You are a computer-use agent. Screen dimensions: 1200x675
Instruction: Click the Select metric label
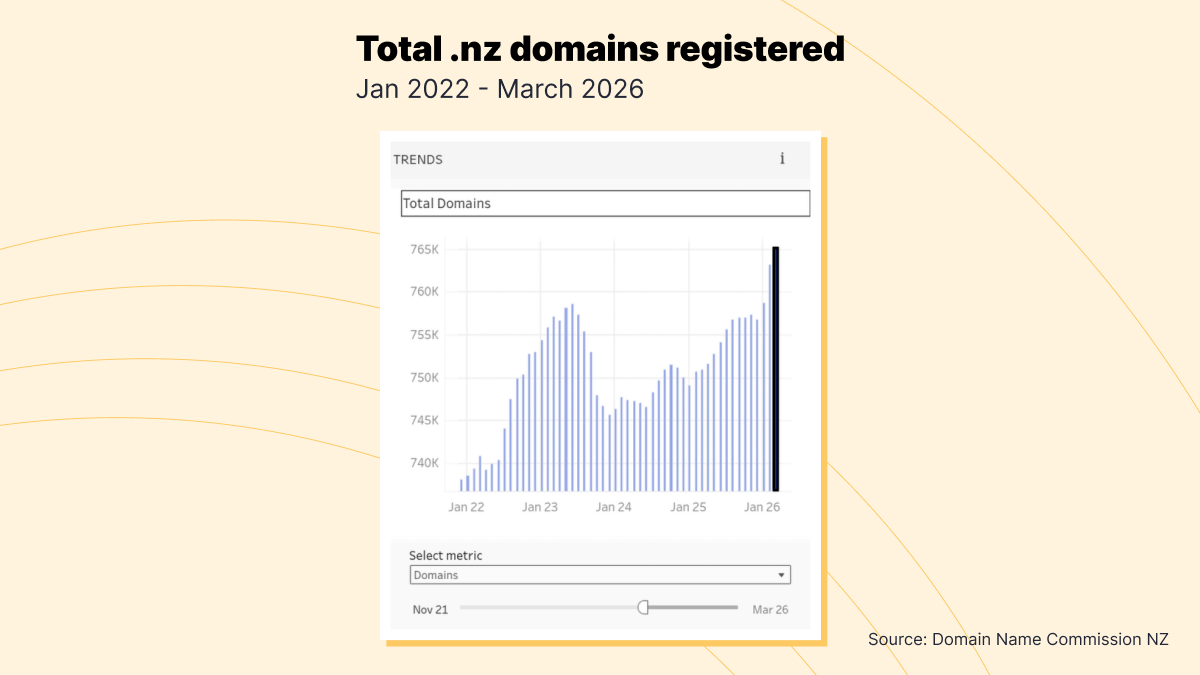(446, 555)
